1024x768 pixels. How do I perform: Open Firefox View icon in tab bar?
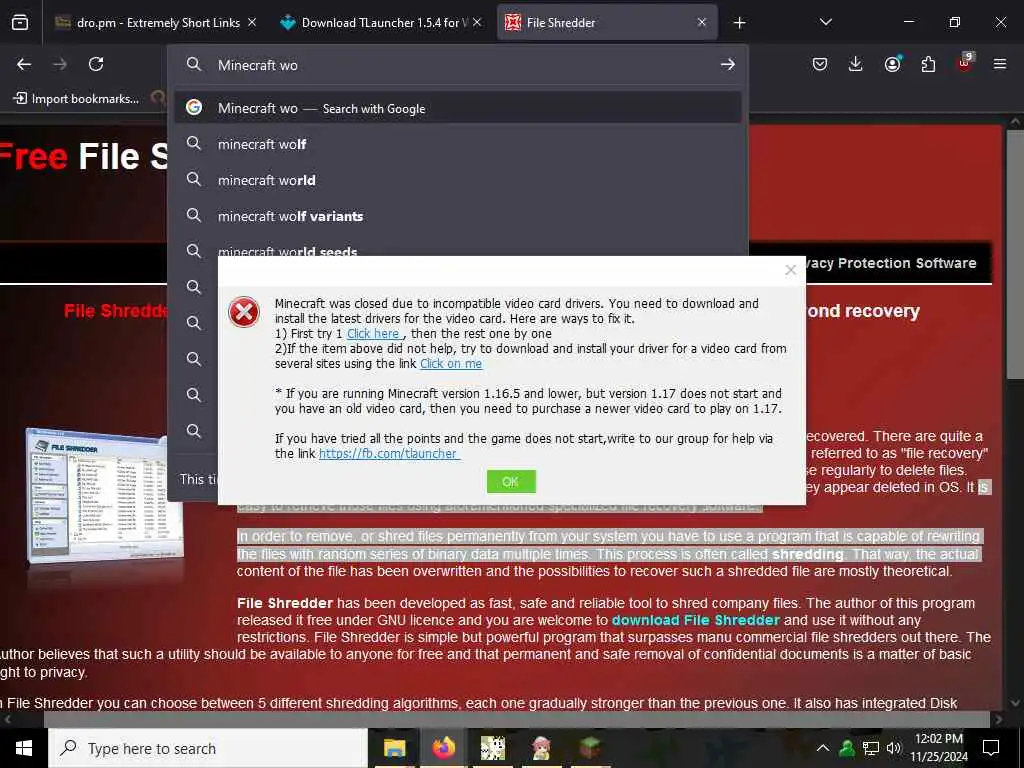pyautogui.click(x=20, y=23)
